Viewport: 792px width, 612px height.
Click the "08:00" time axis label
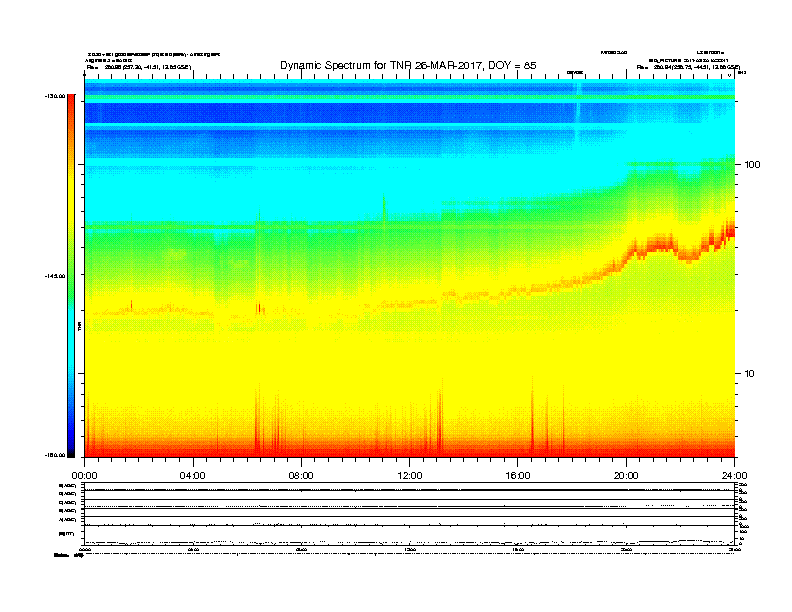click(301, 476)
